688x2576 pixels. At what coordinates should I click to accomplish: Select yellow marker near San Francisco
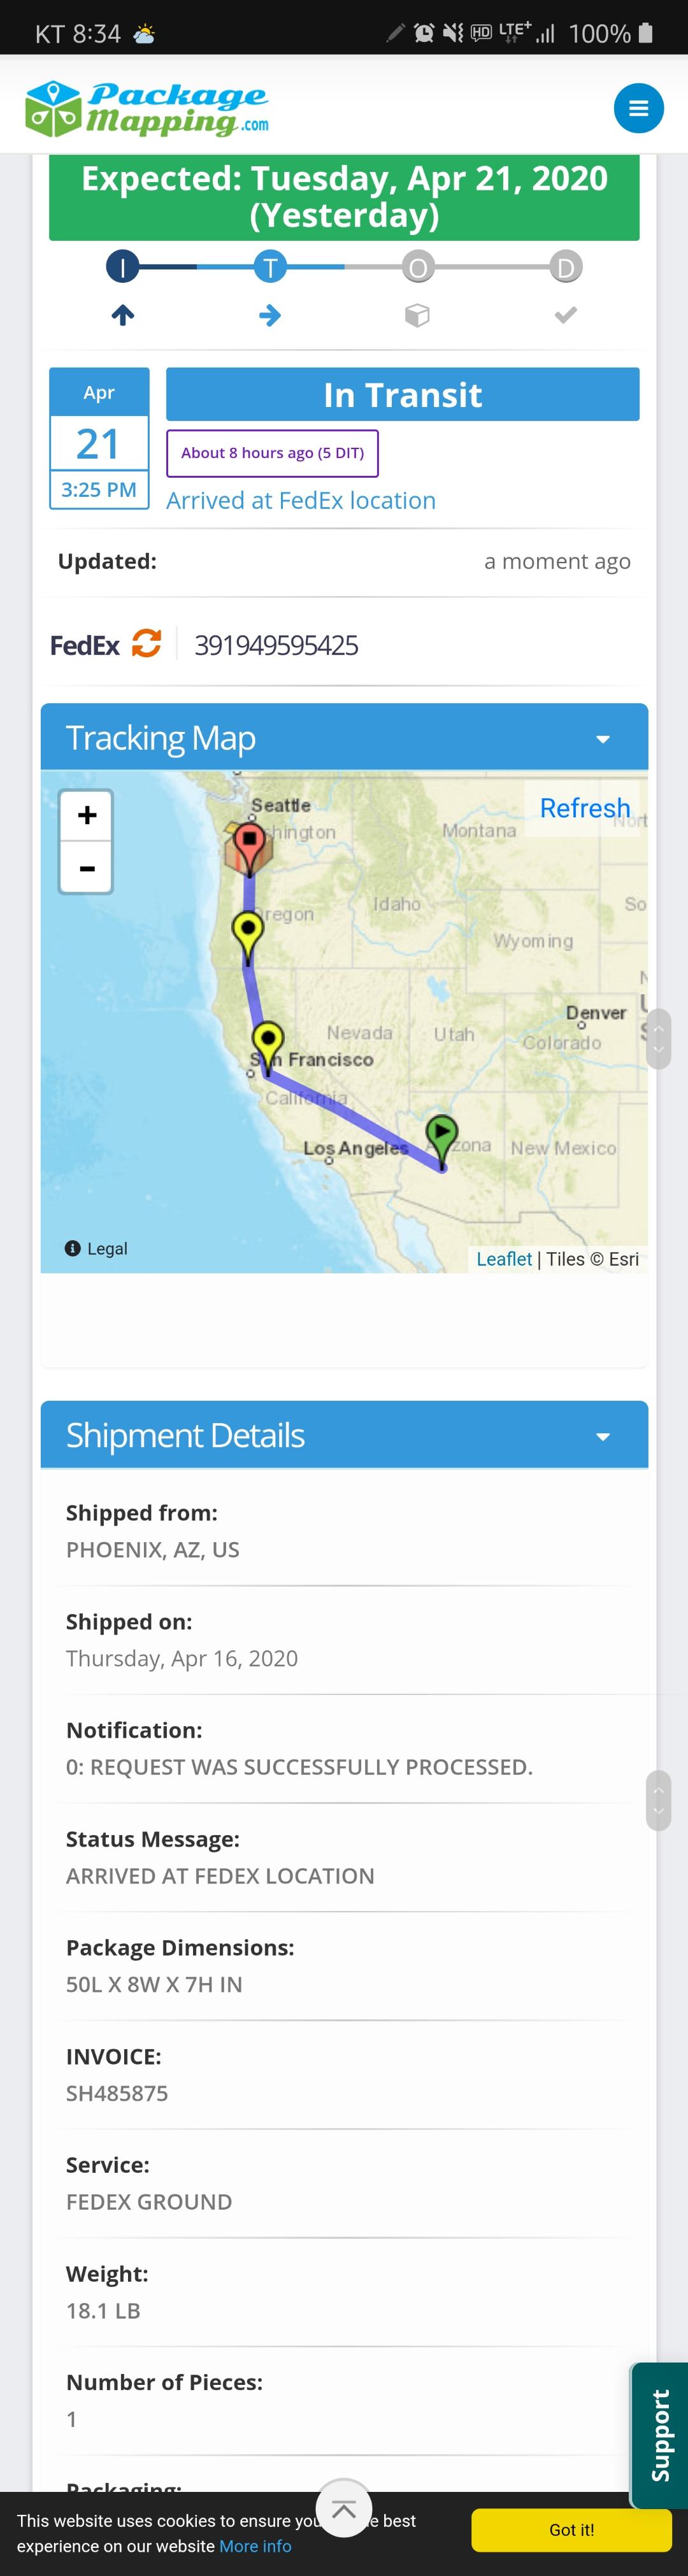(x=267, y=1040)
